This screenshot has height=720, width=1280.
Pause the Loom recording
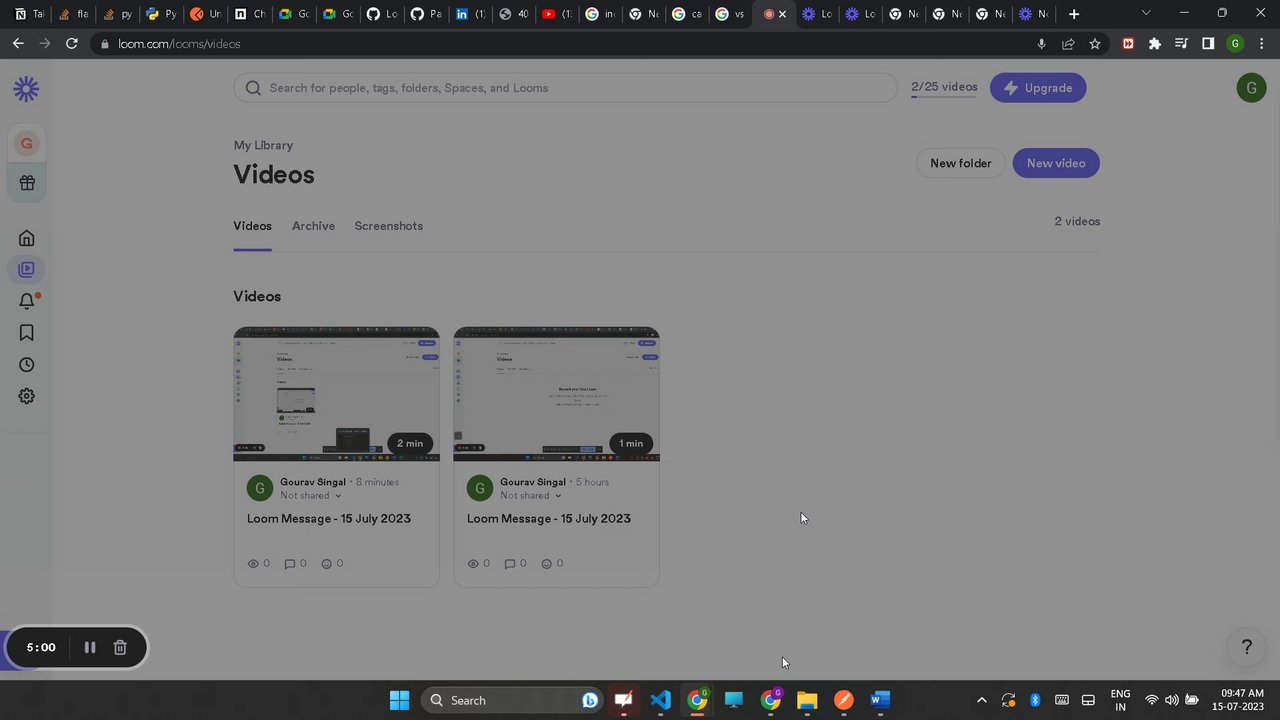[90, 647]
